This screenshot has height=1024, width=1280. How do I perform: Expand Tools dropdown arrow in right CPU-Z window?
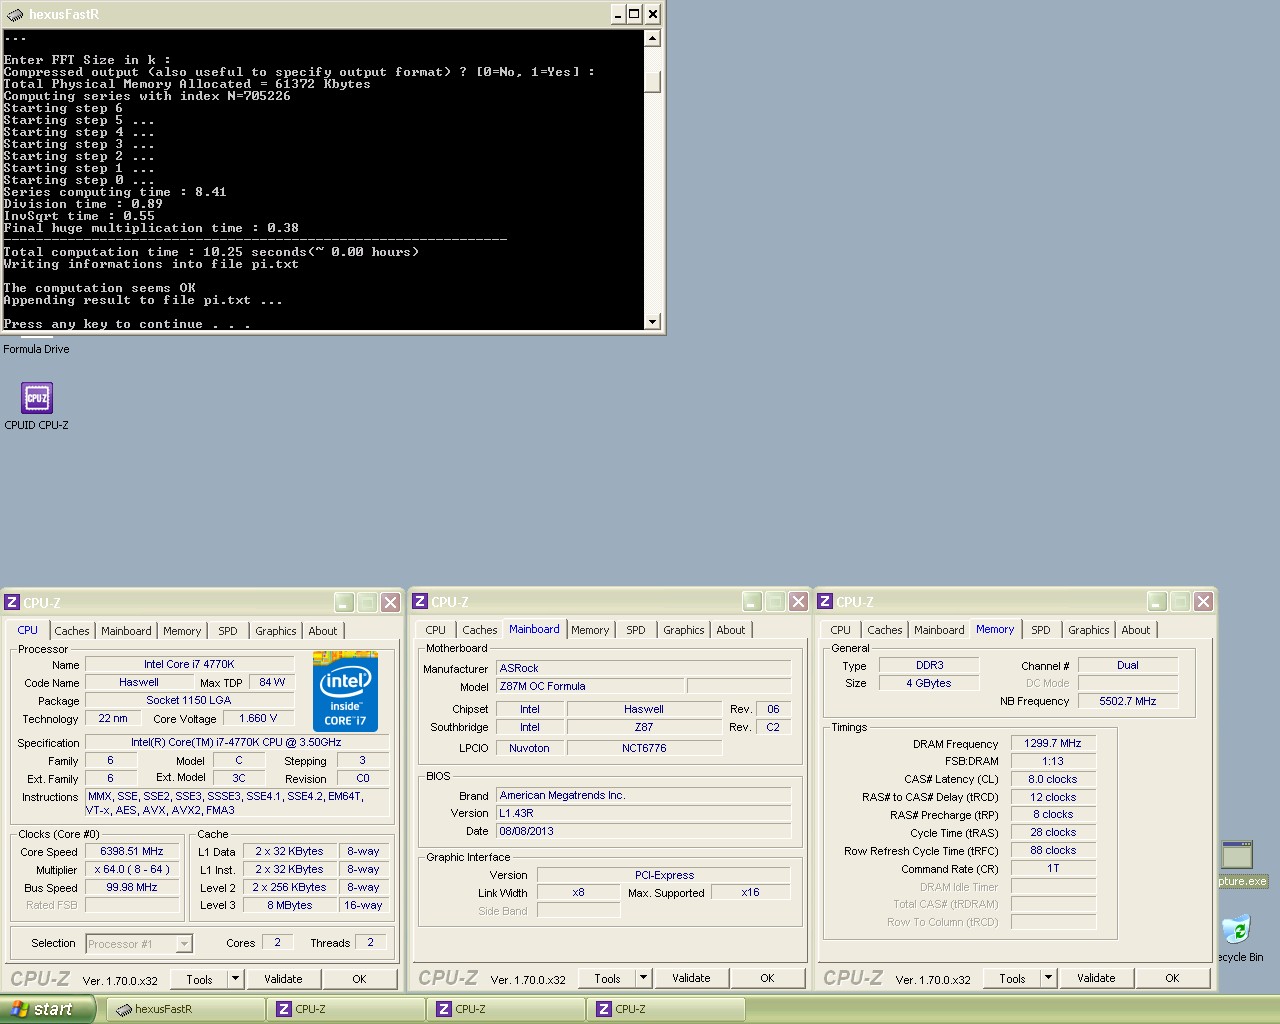tap(1048, 978)
